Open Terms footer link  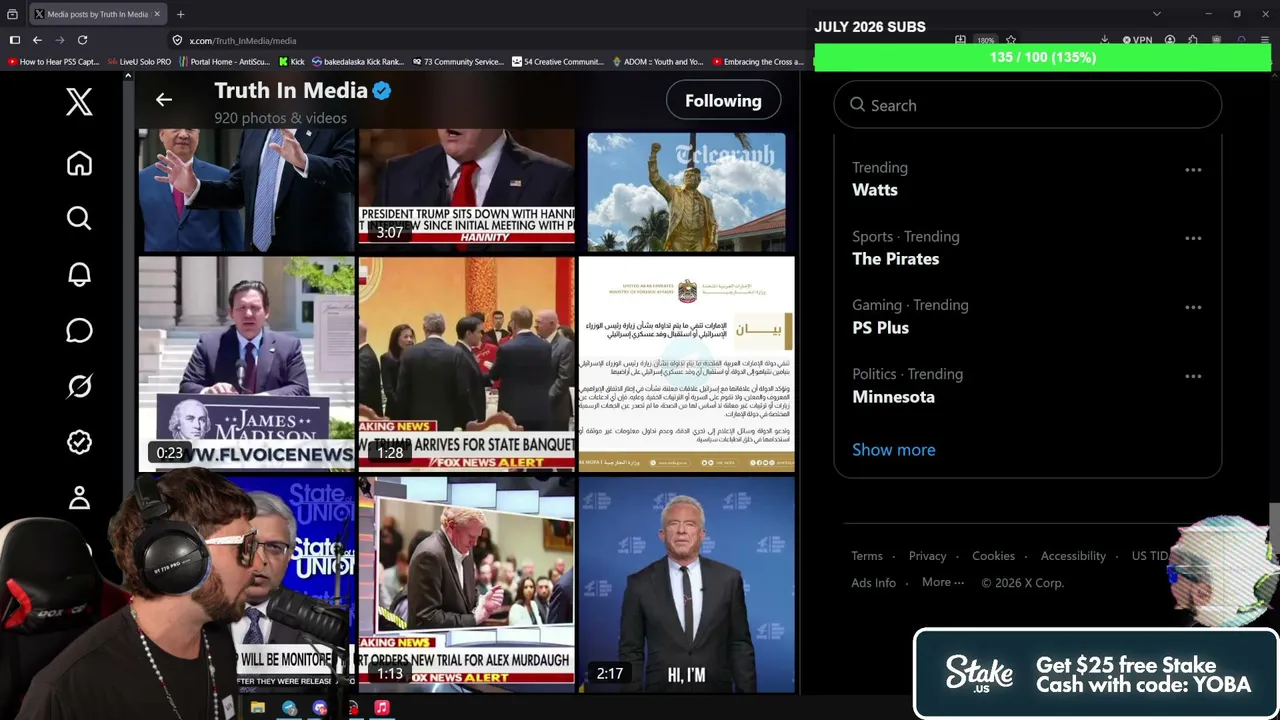point(867,556)
